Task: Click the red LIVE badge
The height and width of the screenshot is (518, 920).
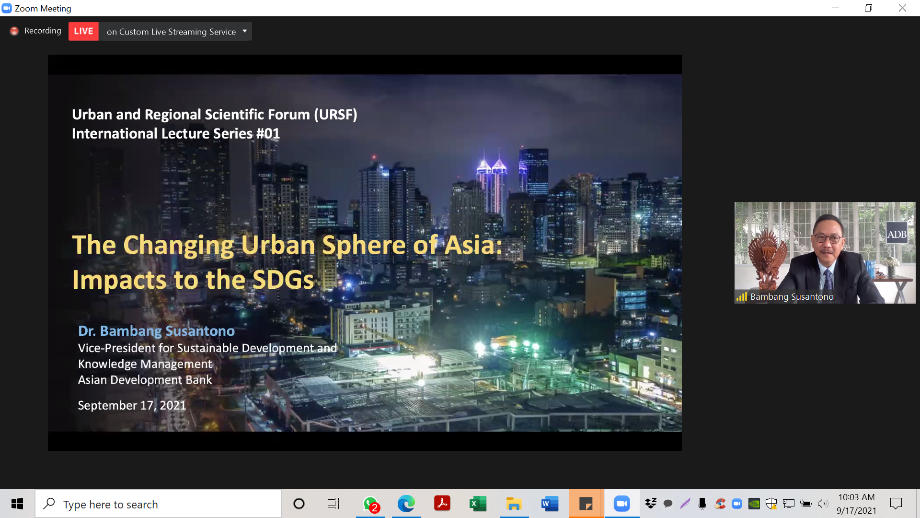Action: [x=83, y=31]
